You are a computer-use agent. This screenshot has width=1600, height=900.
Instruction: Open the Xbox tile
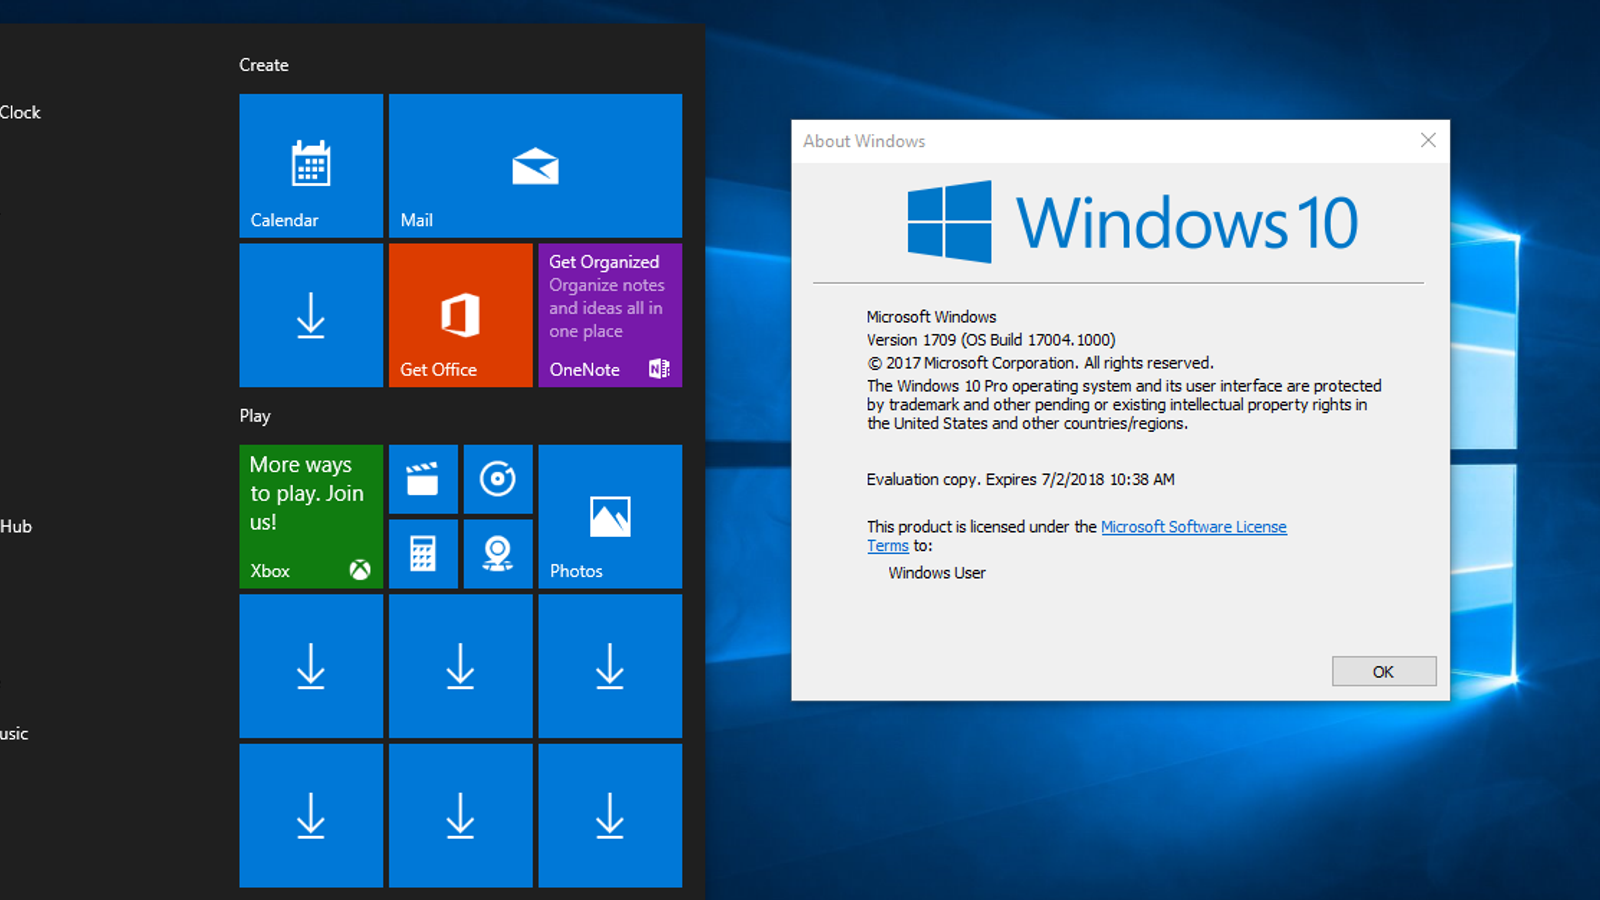(x=311, y=516)
